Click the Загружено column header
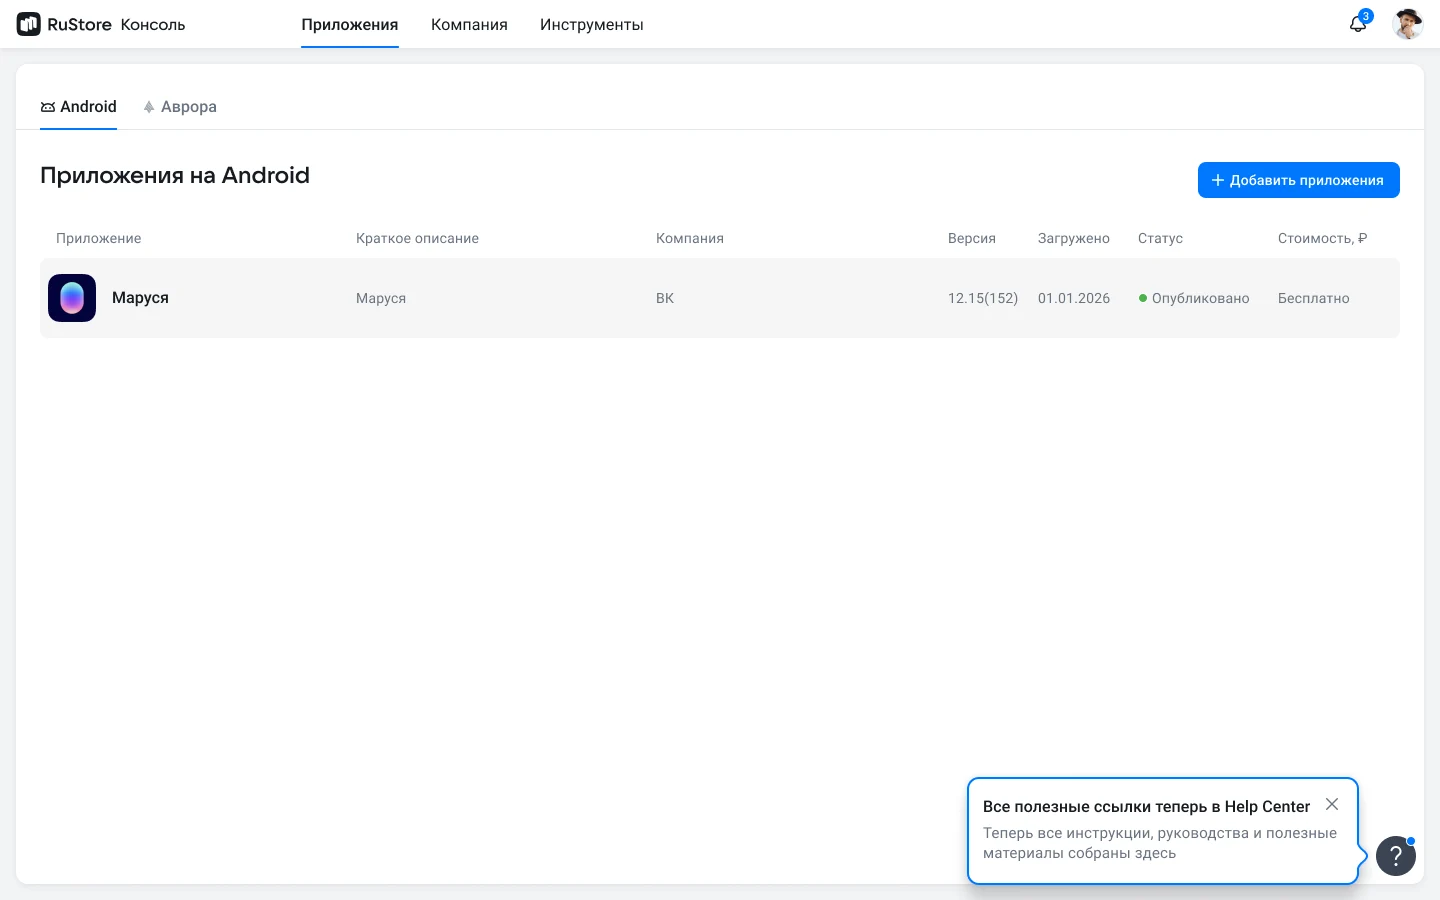The height and width of the screenshot is (900, 1440). 1074,238
